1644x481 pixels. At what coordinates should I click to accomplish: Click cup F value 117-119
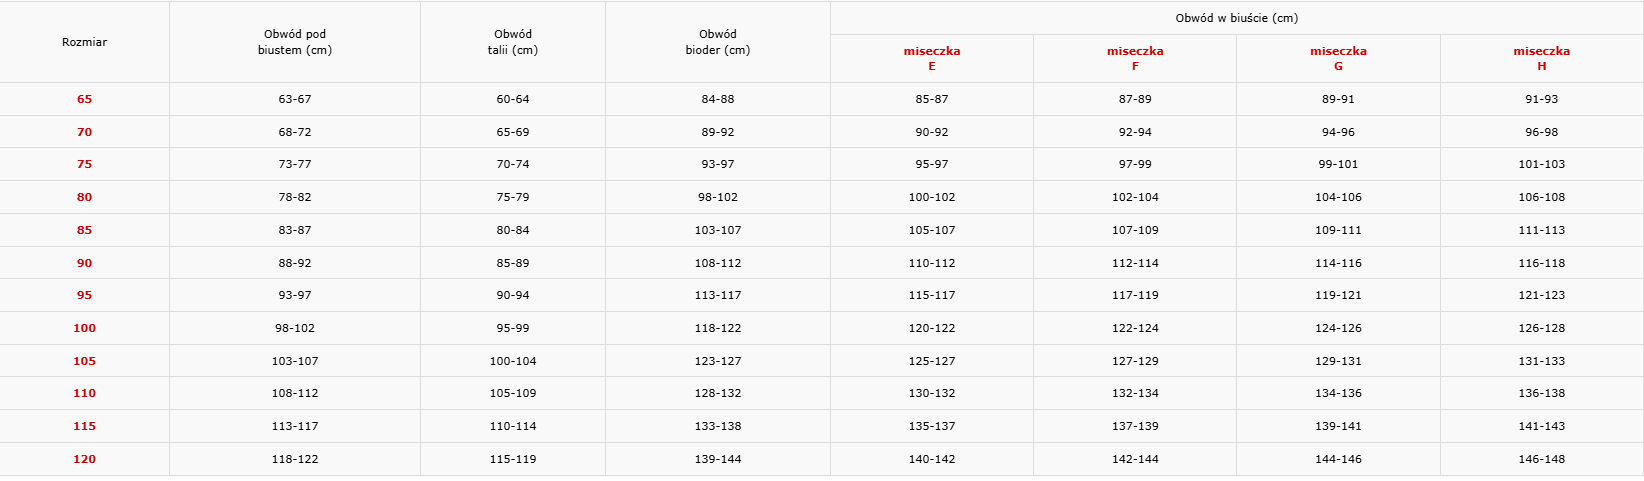tap(1135, 295)
